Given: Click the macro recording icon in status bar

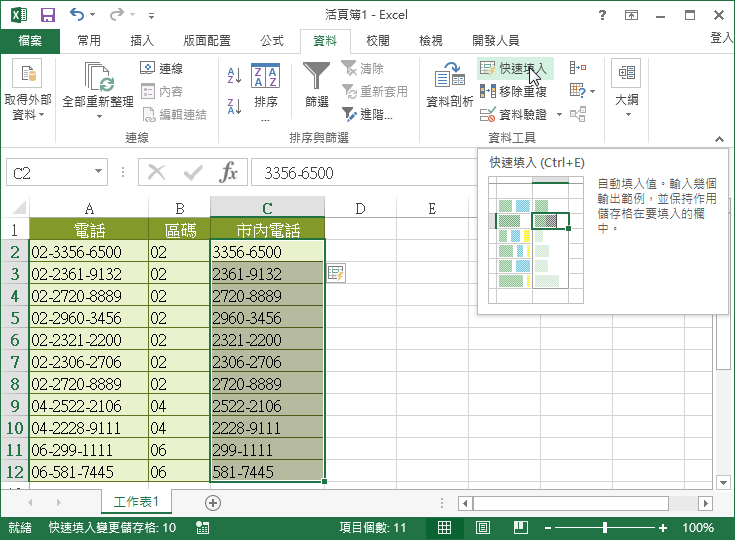Looking at the screenshot, I should [202, 528].
